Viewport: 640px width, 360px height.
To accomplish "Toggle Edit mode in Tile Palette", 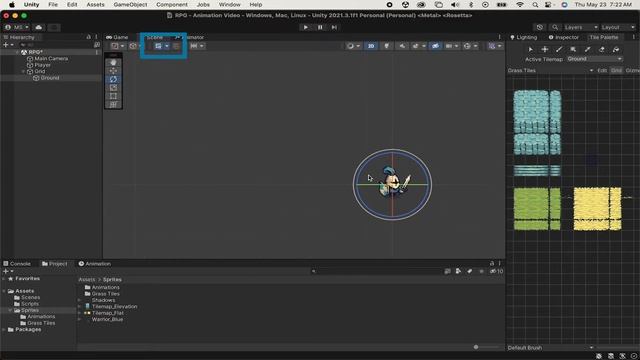I will (x=602, y=71).
